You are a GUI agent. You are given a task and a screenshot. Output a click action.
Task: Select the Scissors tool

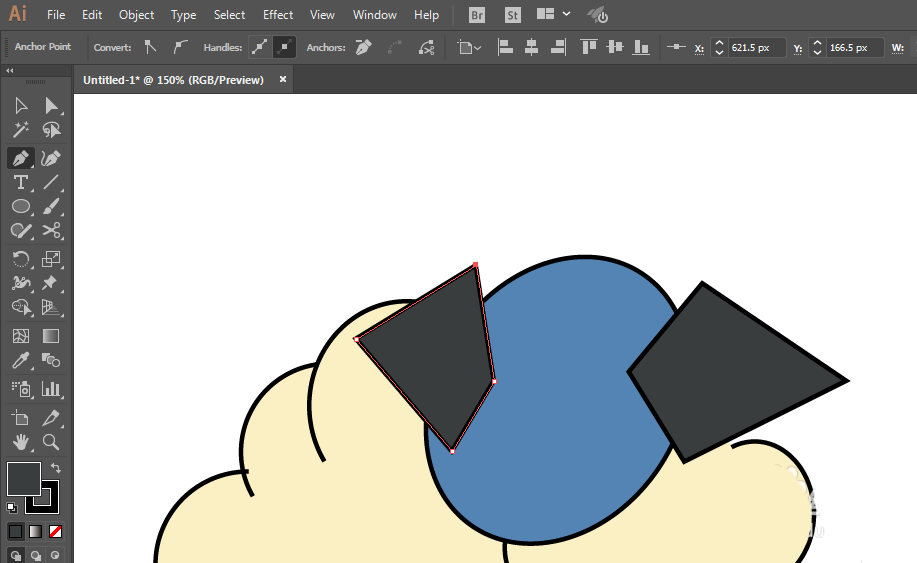51,230
